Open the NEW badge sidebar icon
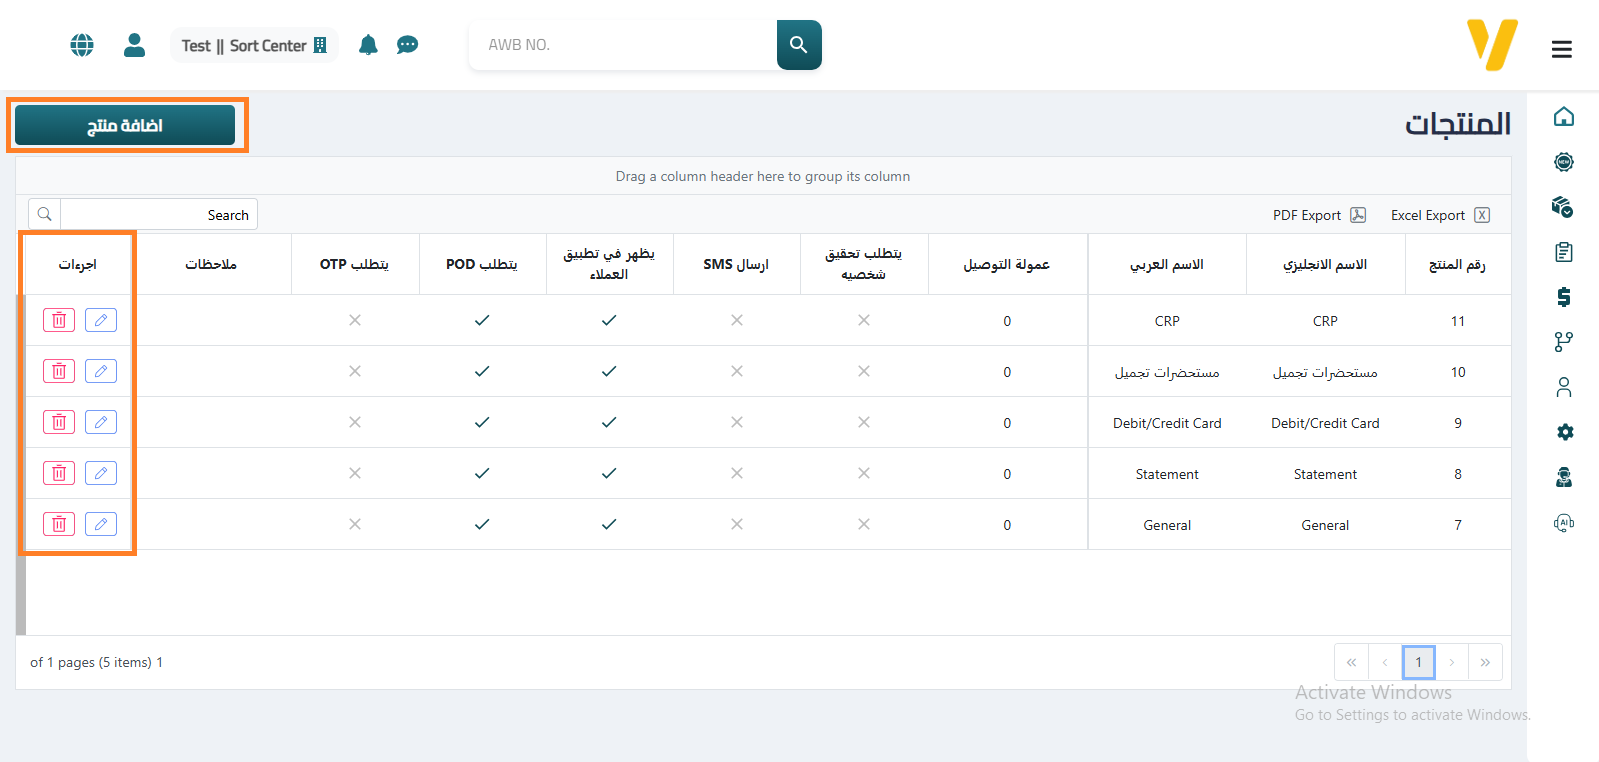The width and height of the screenshot is (1599, 762). 1564,162
